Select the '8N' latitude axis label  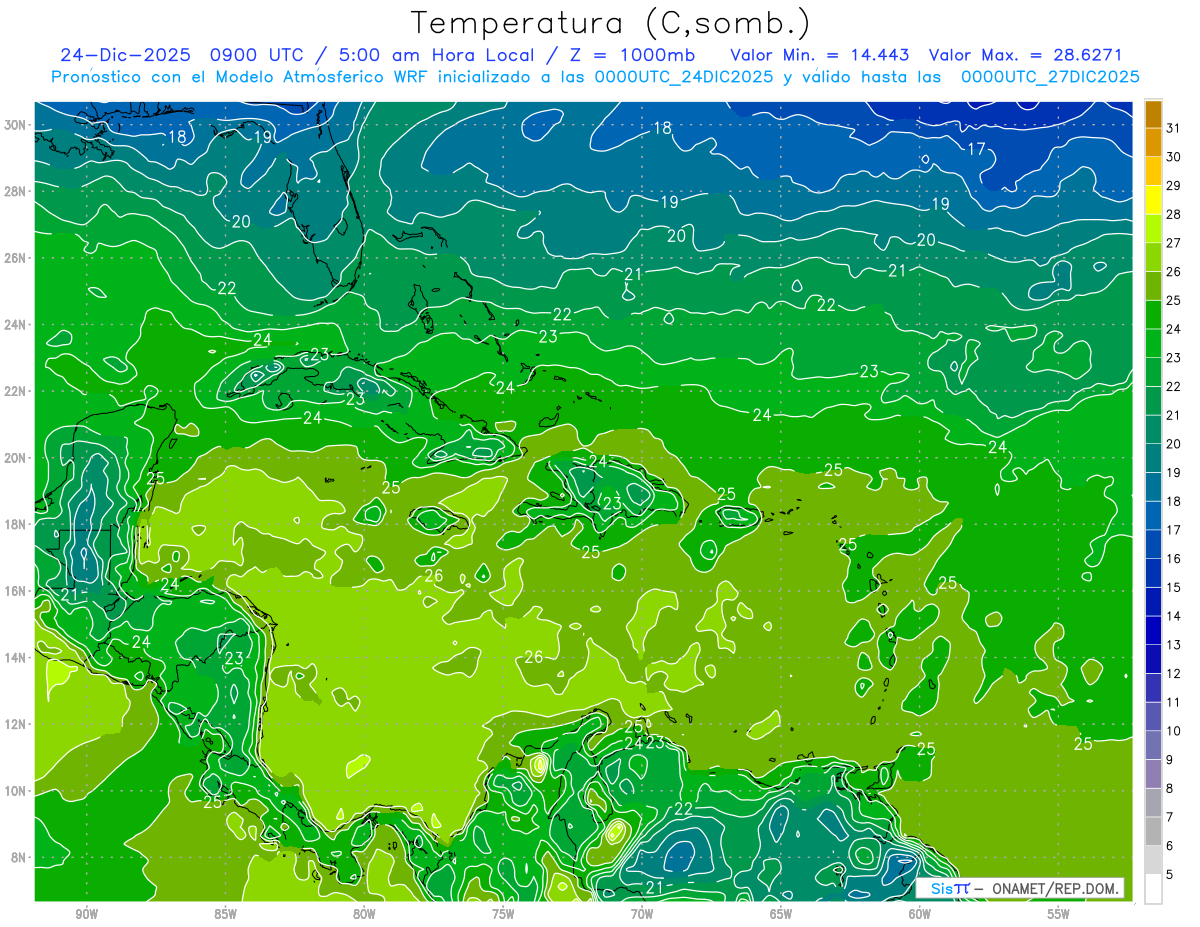(18, 857)
